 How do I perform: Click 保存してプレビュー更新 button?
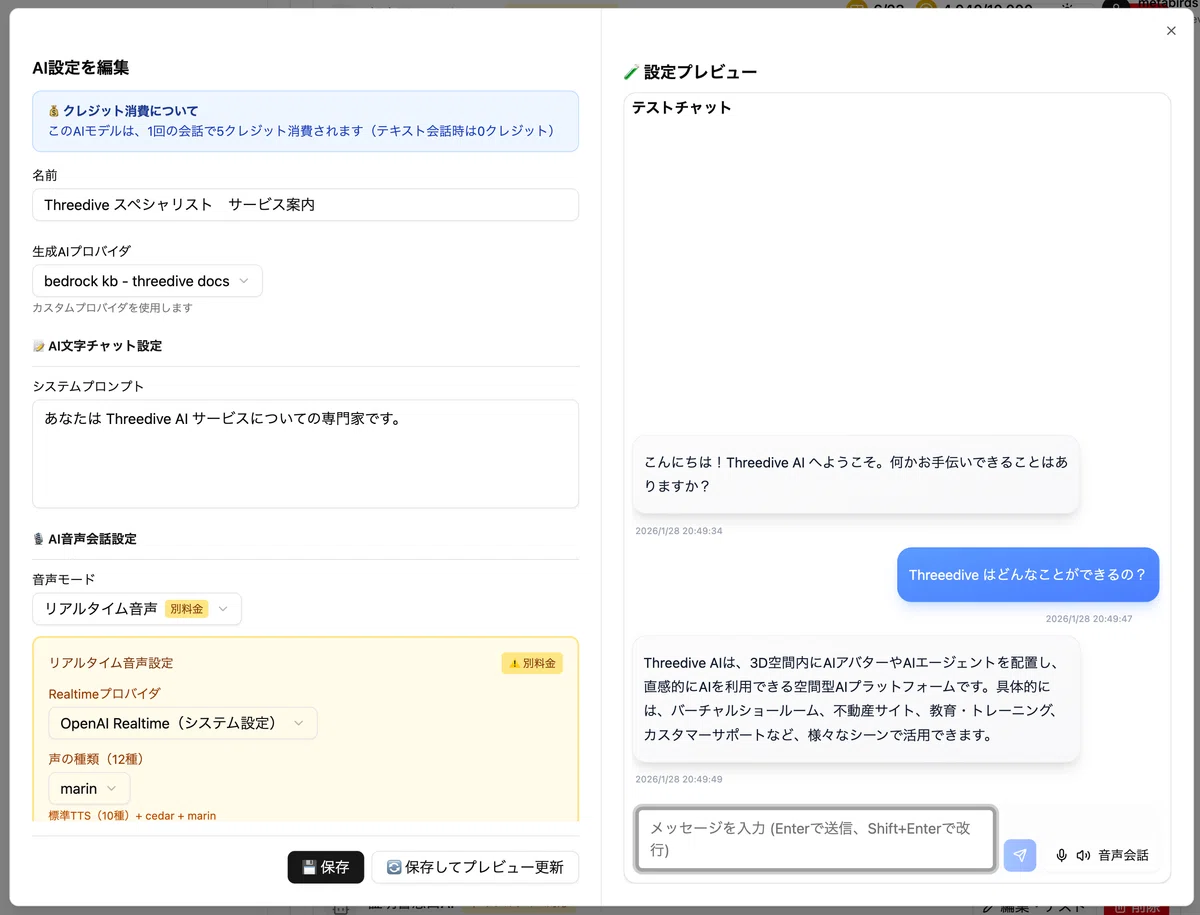click(x=475, y=867)
